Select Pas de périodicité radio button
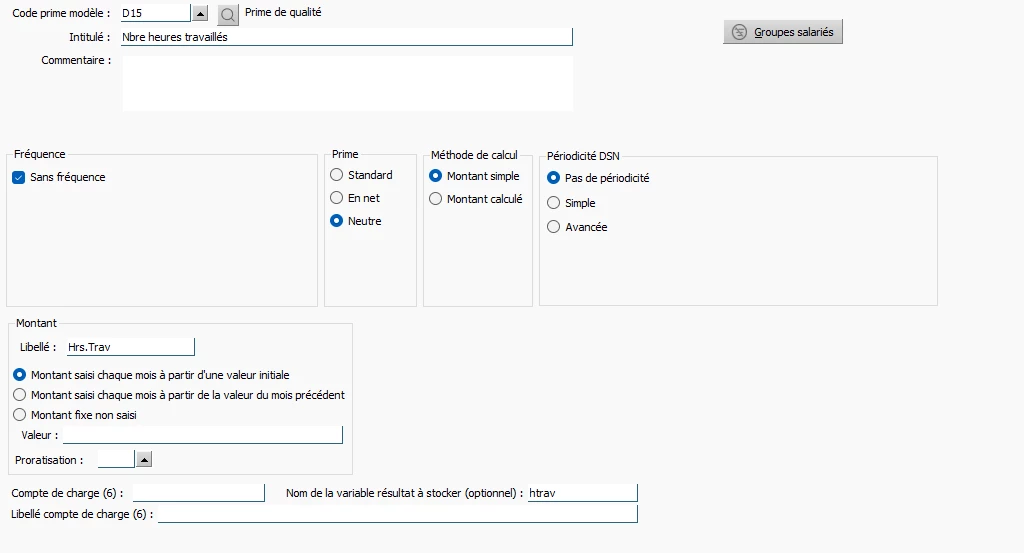Viewport: 1024px width, 553px height. (554, 178)
